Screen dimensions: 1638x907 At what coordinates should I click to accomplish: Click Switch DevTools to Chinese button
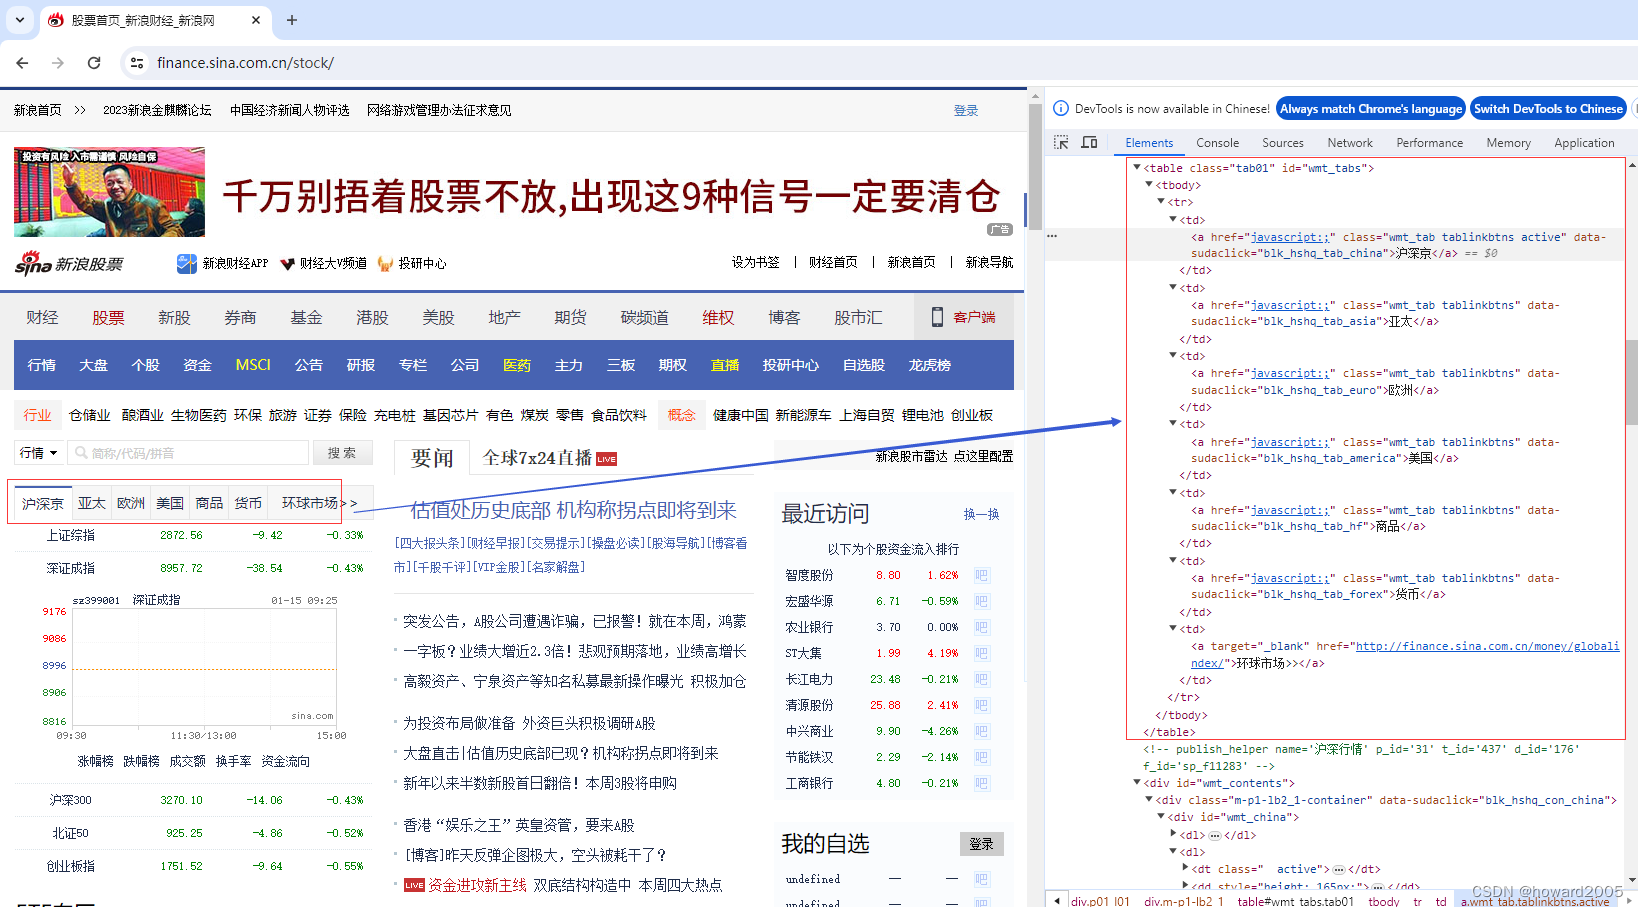click(1548, 109)
